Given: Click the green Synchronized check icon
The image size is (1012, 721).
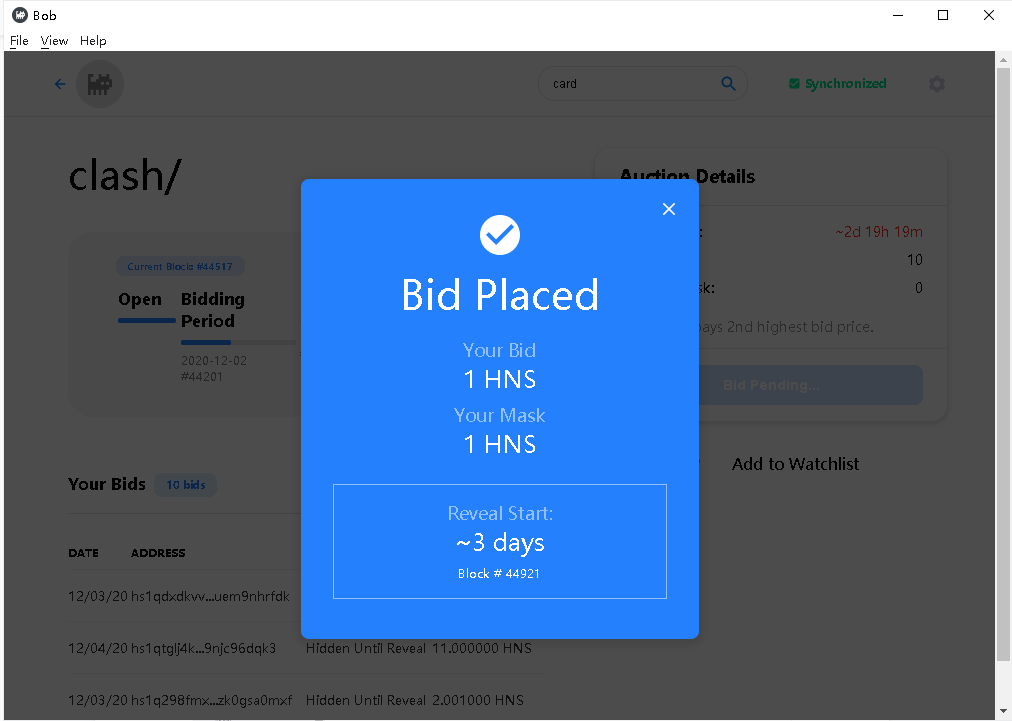Looking at the screenshot, I should point(794,84).
